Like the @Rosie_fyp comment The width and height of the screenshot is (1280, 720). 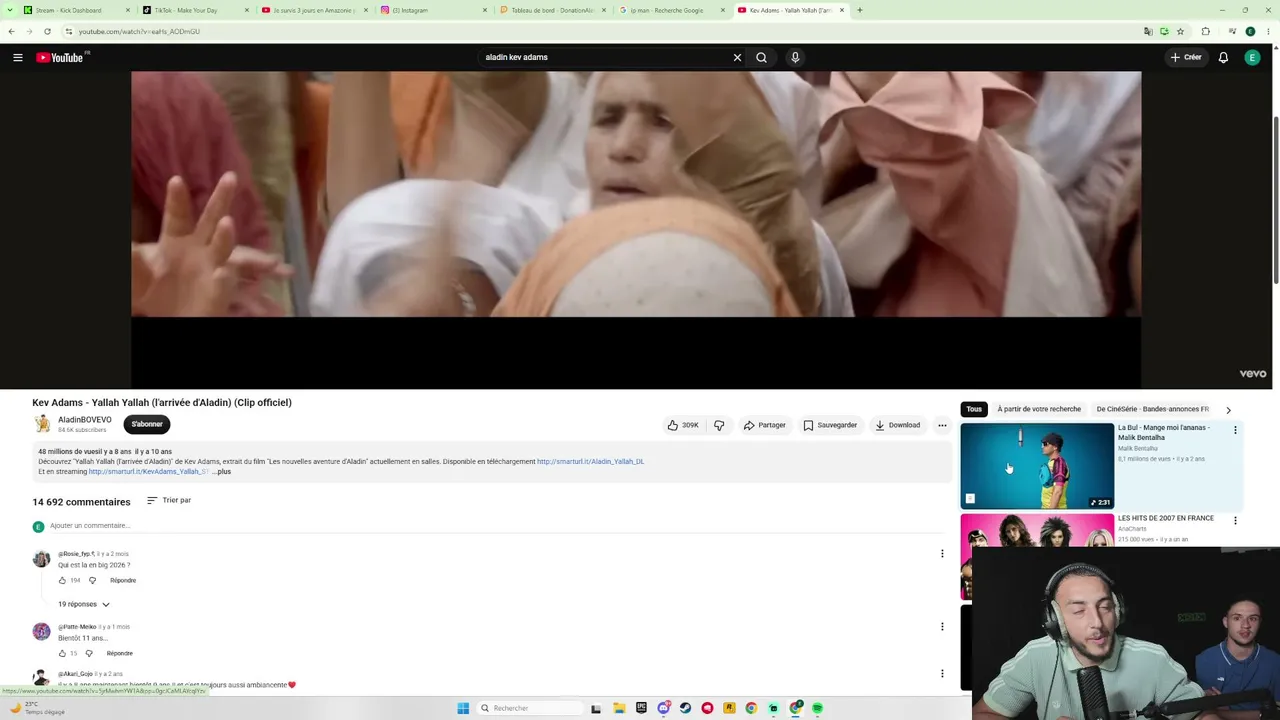pyautogui.click(x=62, y=580)
